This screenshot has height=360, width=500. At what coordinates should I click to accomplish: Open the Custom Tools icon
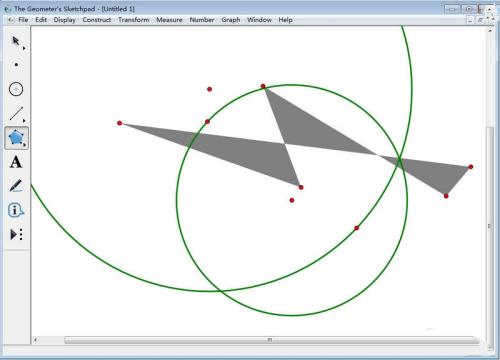coord(16,235)
